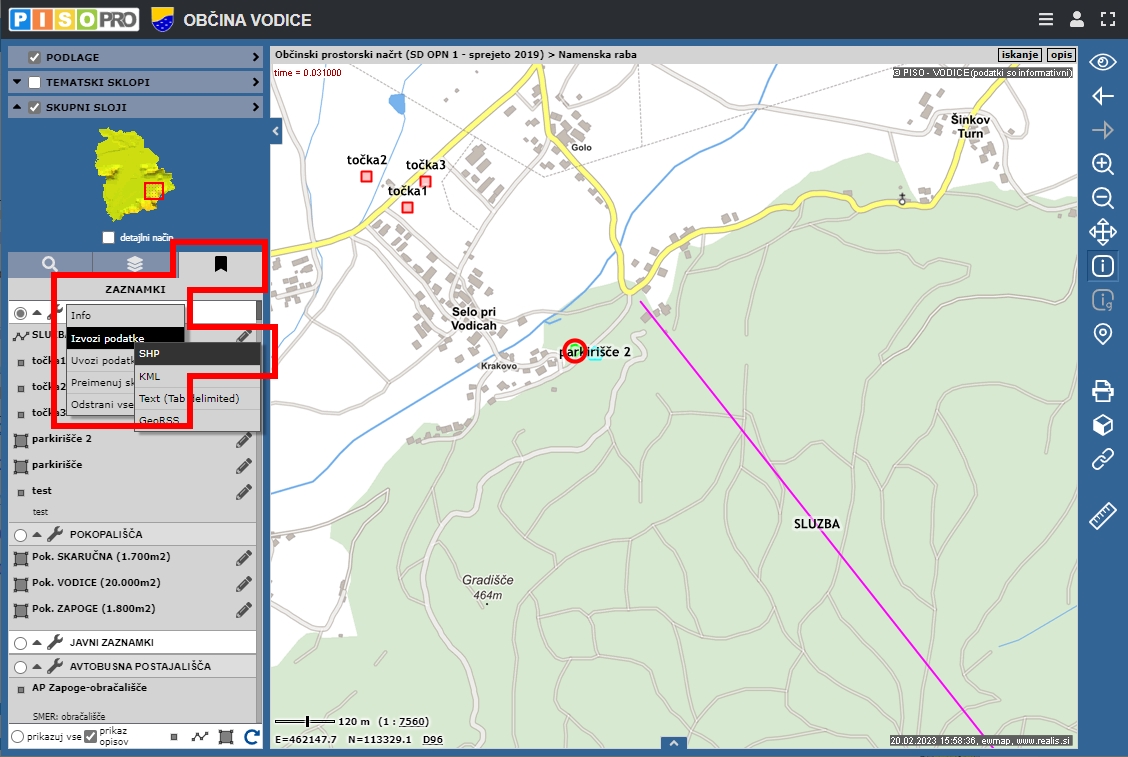The image size is (1128, 757).
Task: Choose KML export format
Action: coord(149,376)
